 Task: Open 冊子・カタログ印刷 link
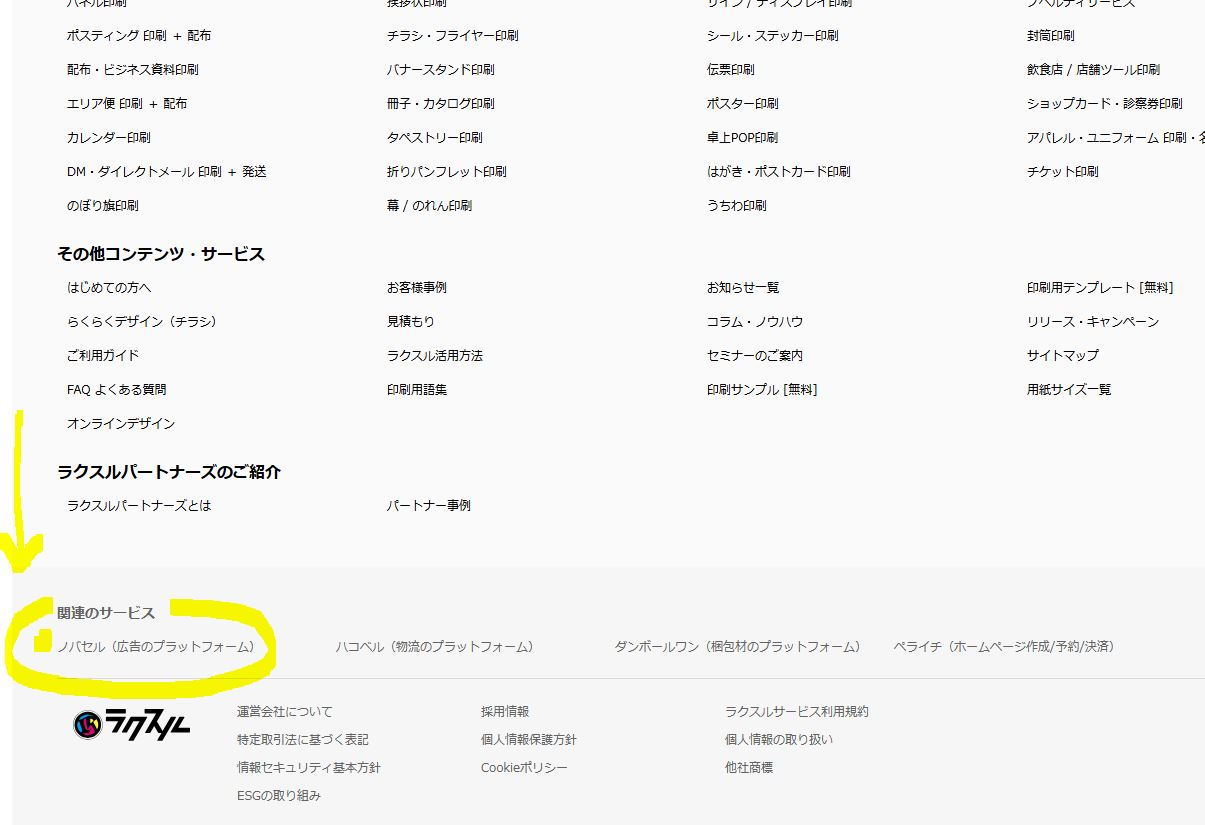441,104
